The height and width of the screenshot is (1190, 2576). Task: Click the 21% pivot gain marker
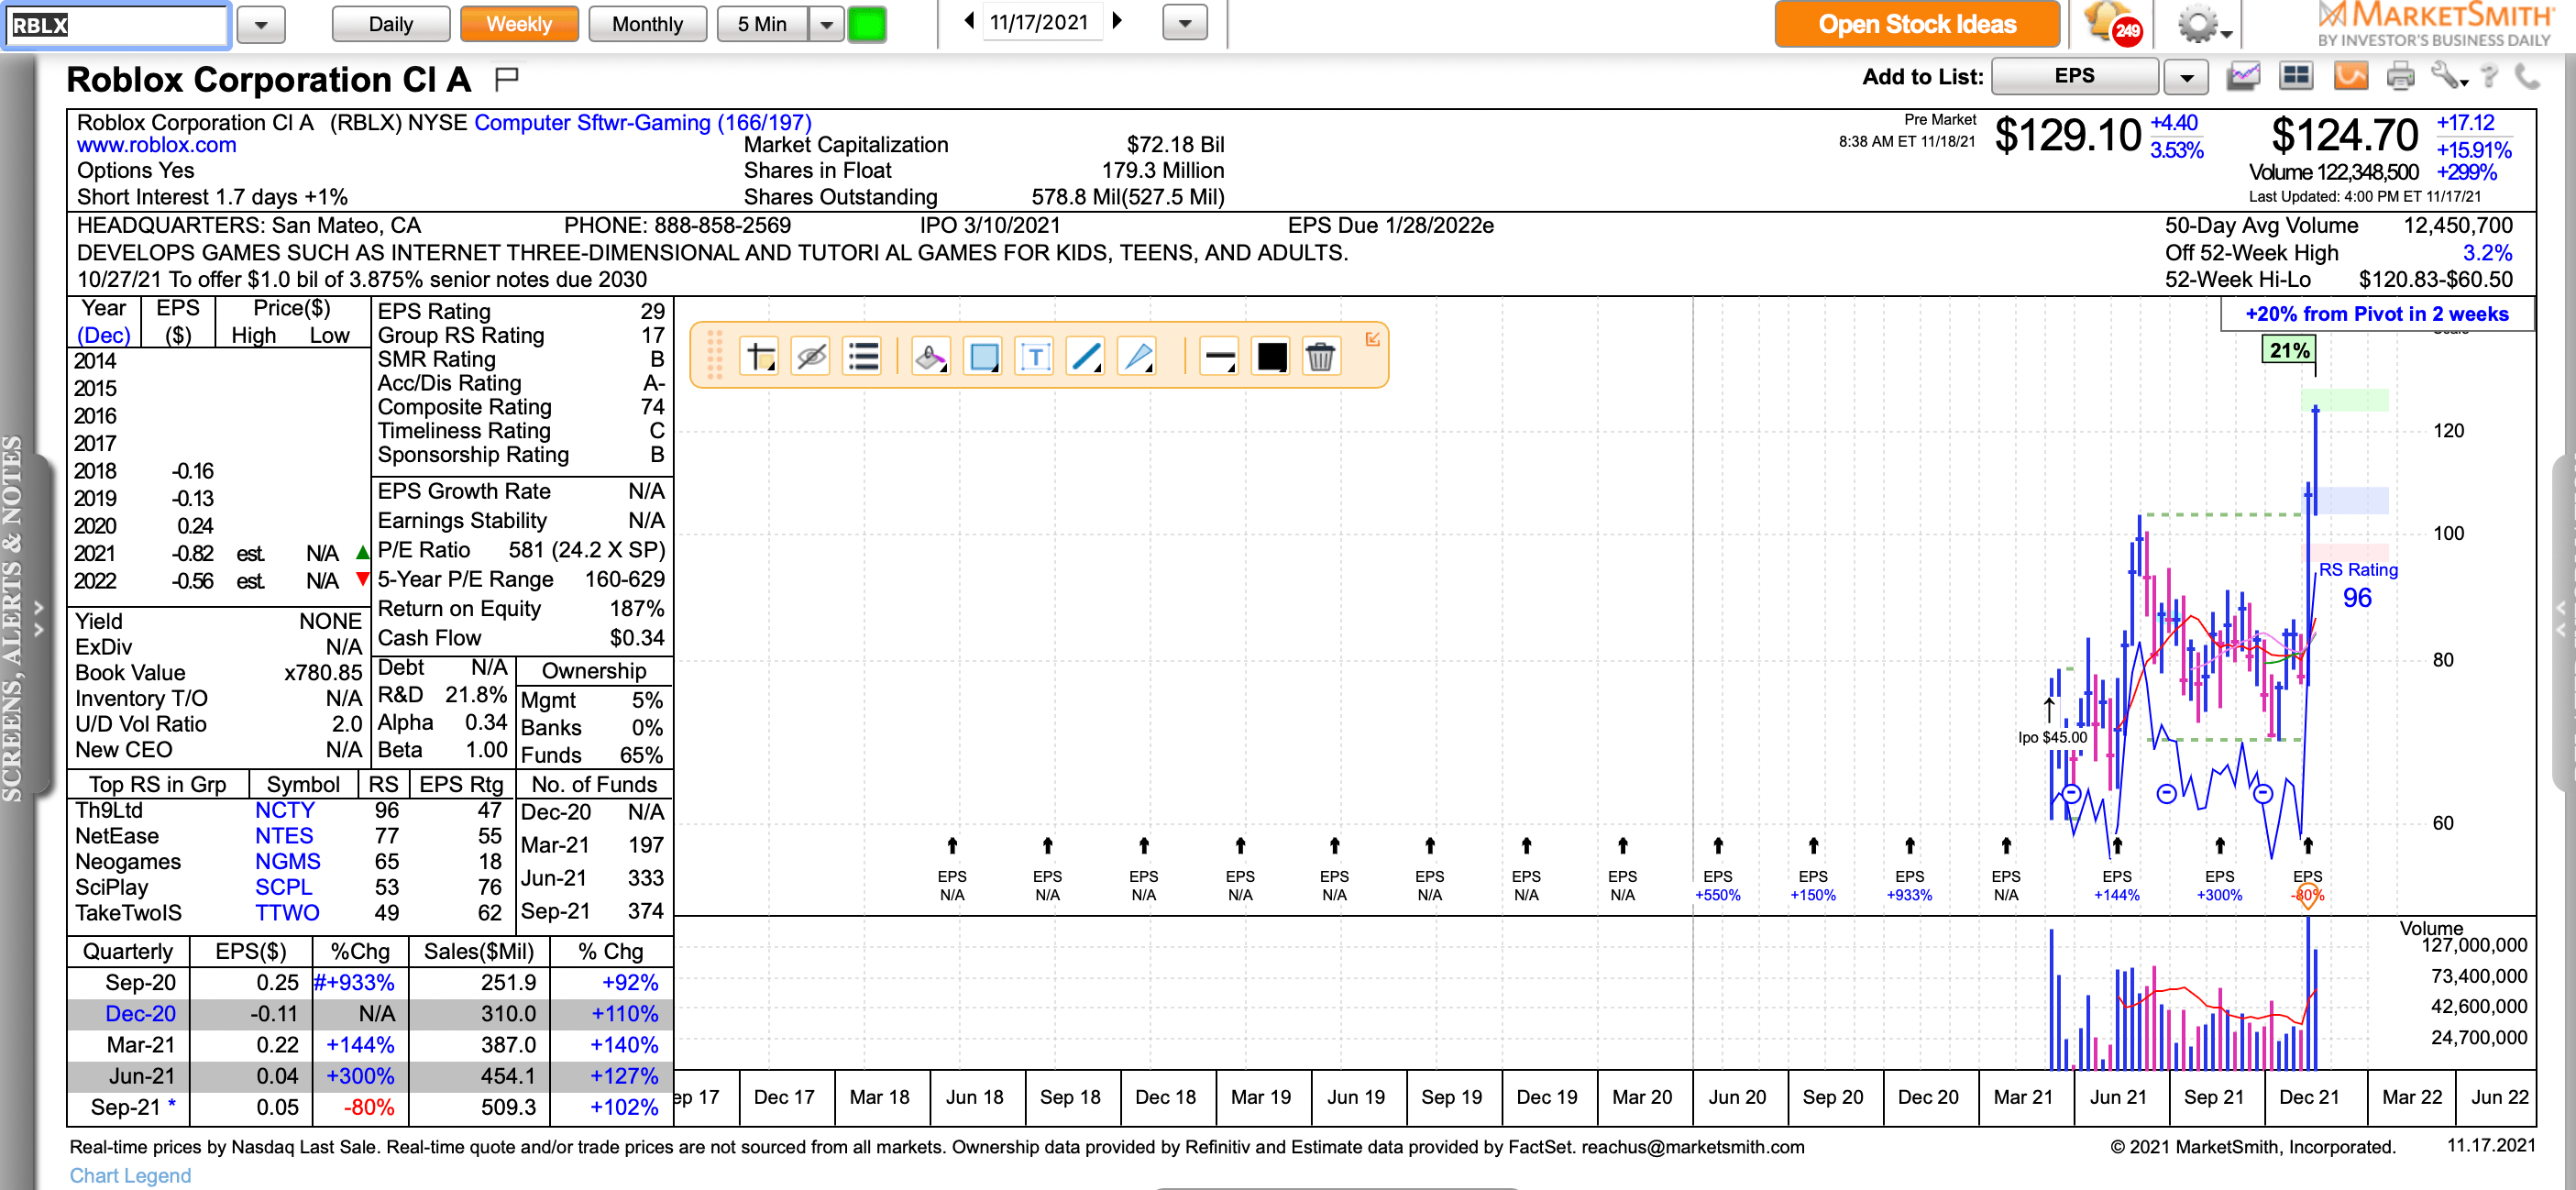pyautogui.click(x=2288, y=350)
